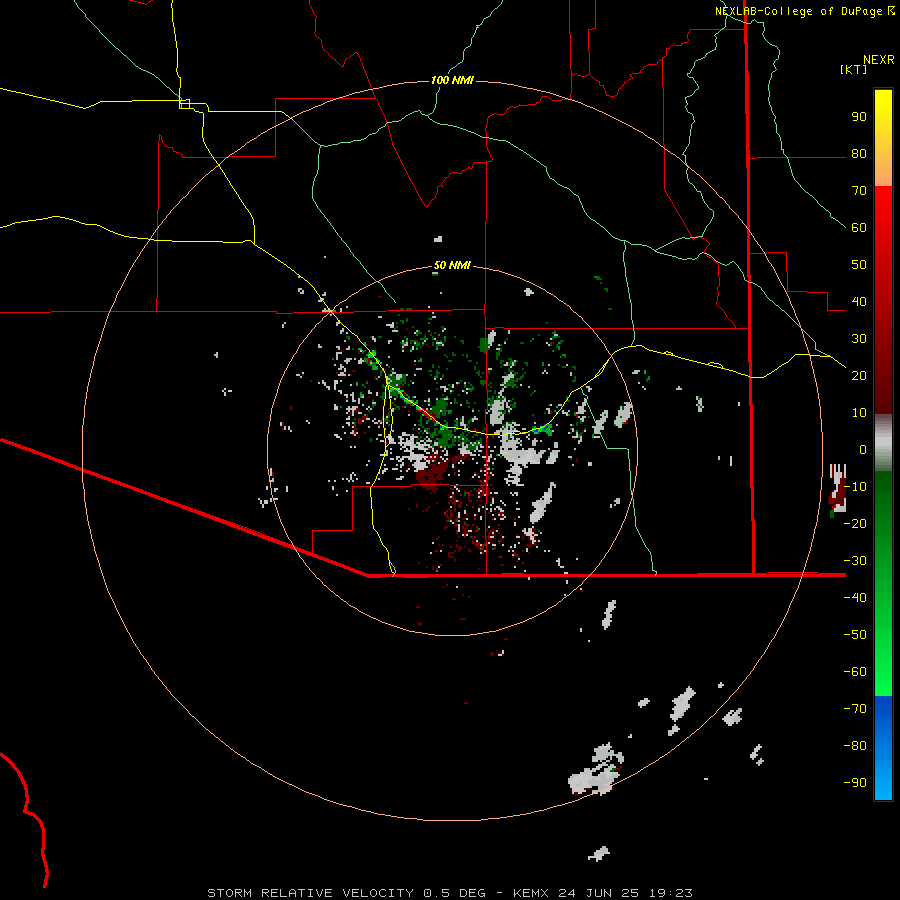Viewport: 900px width, 900px height.
Task: Click the NEXR label above the color scale
Action: point(879,60)
